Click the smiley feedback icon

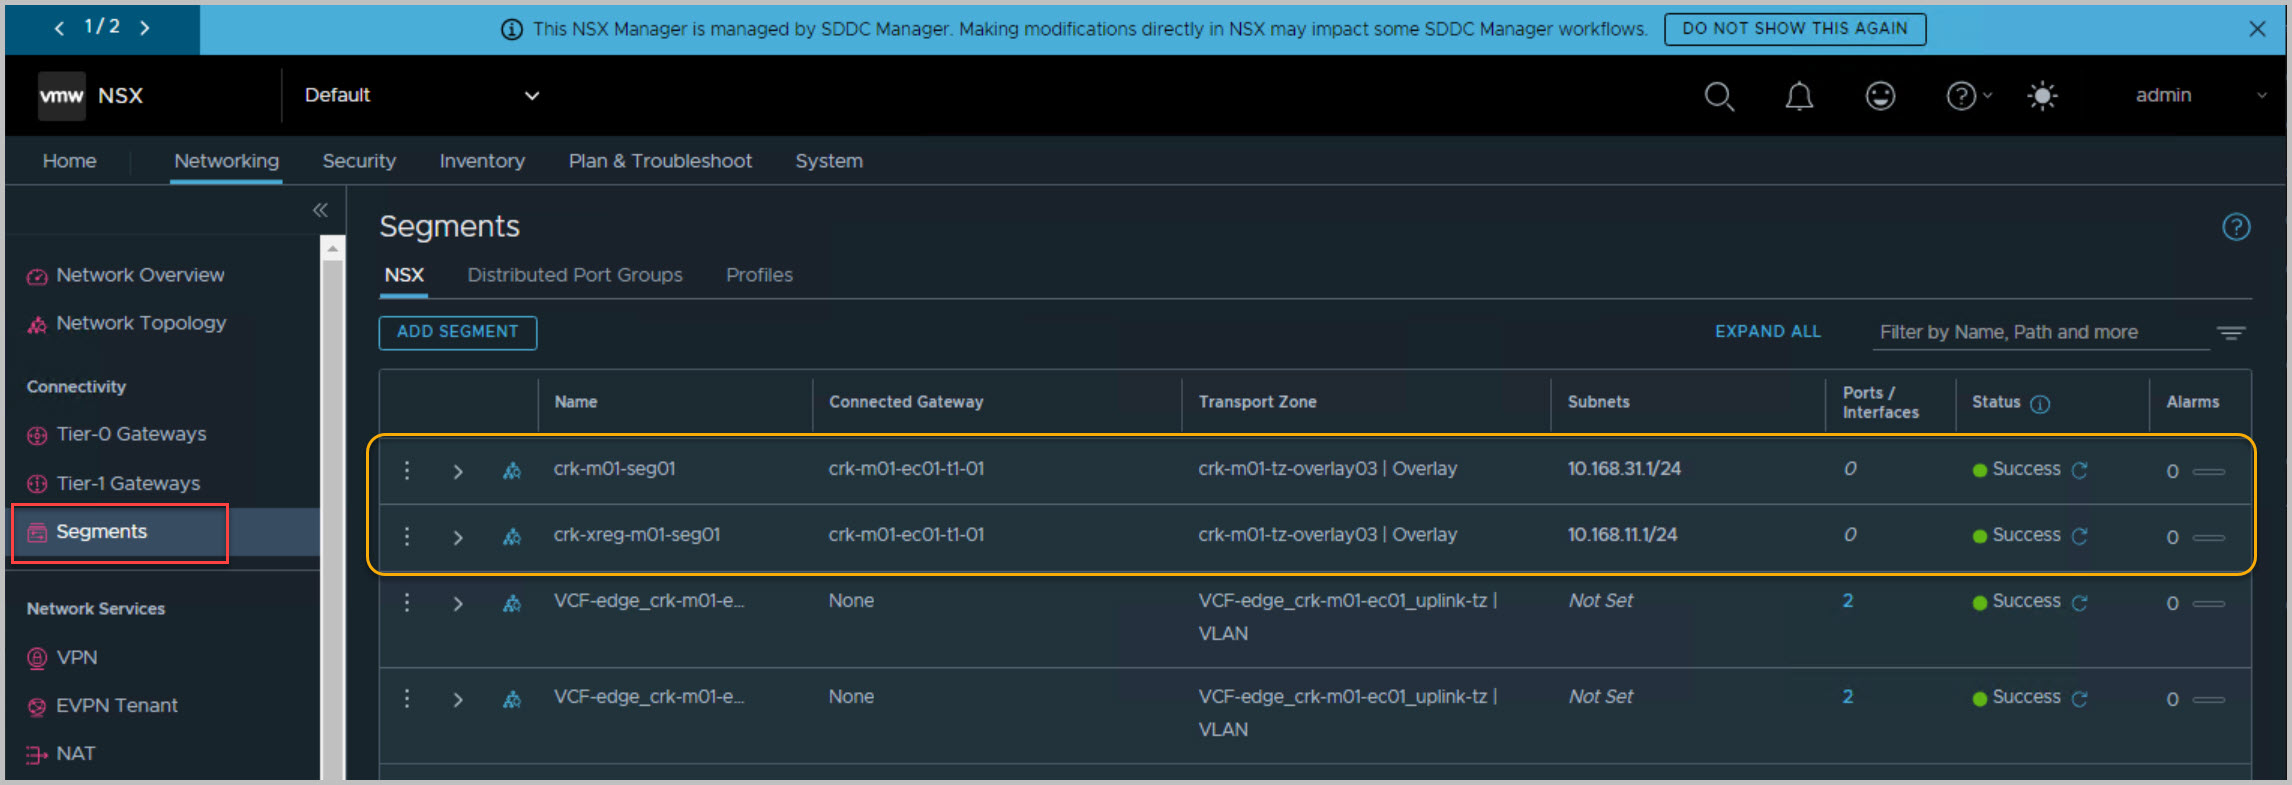(1880, 96)
